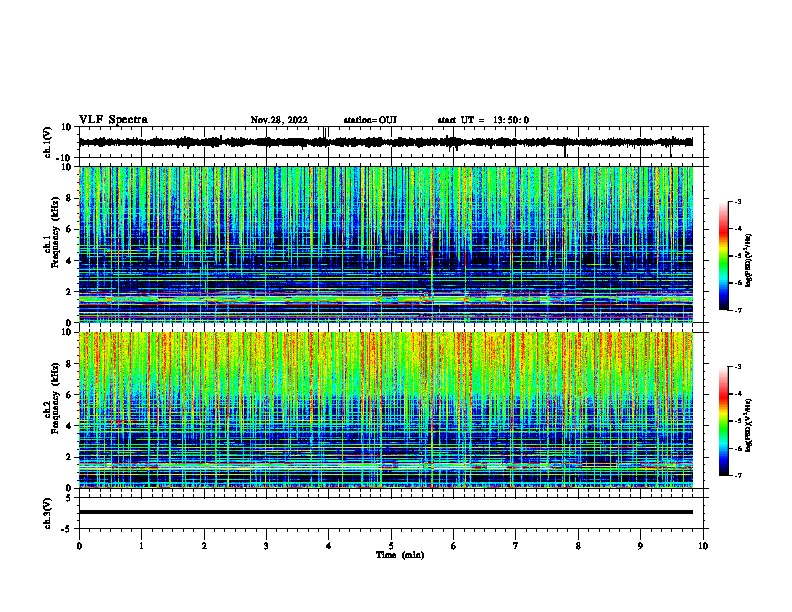Image resolution: width=792 pixels, height=612 pixels.
Task: Click time axis tick label "8"
Action: (x=578, y=546)
